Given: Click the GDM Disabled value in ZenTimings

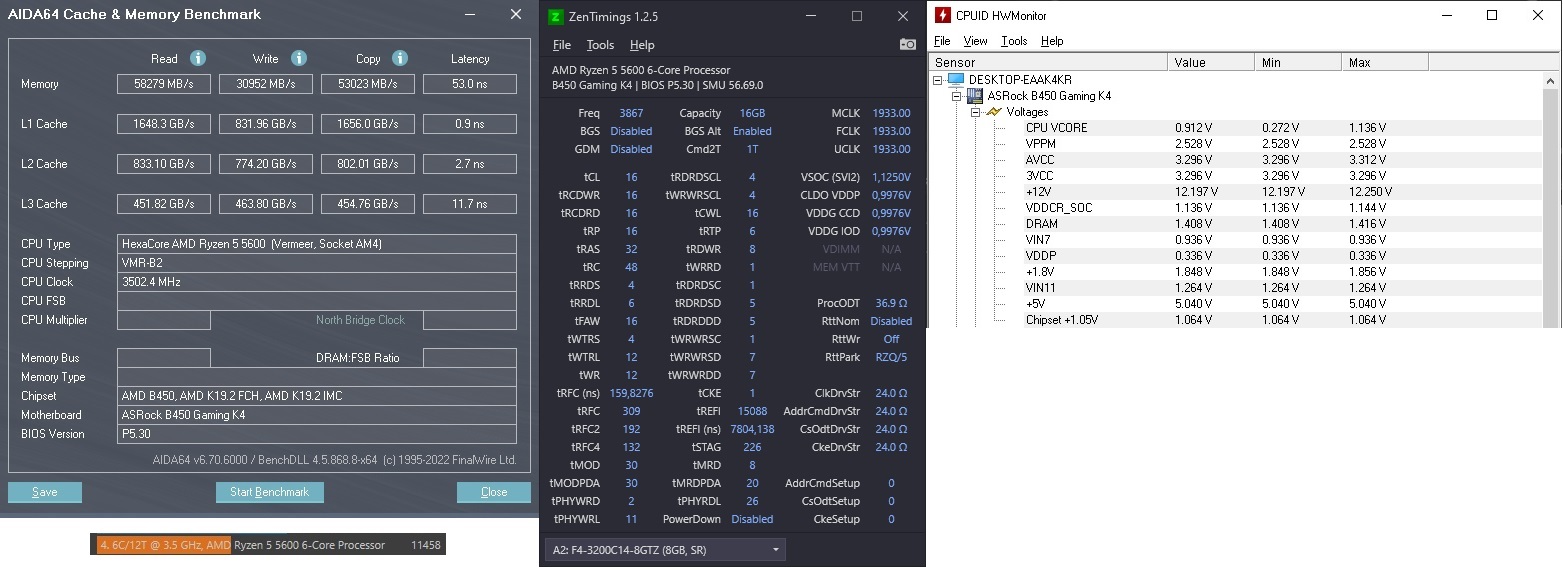Looking at the screenshot, I should pyautogui.click(x=631, y=149).
